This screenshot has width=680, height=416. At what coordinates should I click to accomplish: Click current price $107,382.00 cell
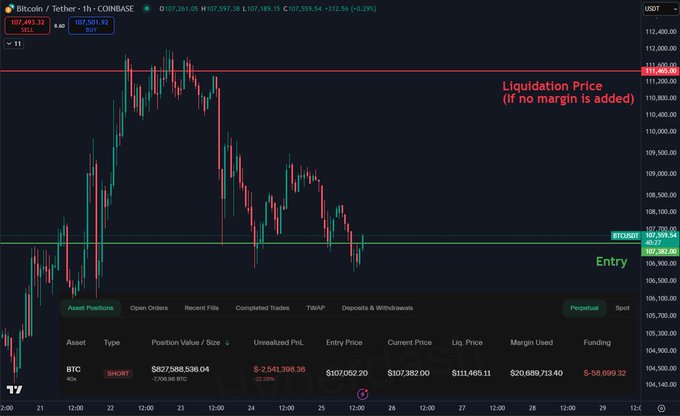pyautogui.click(x=409, y=373)
